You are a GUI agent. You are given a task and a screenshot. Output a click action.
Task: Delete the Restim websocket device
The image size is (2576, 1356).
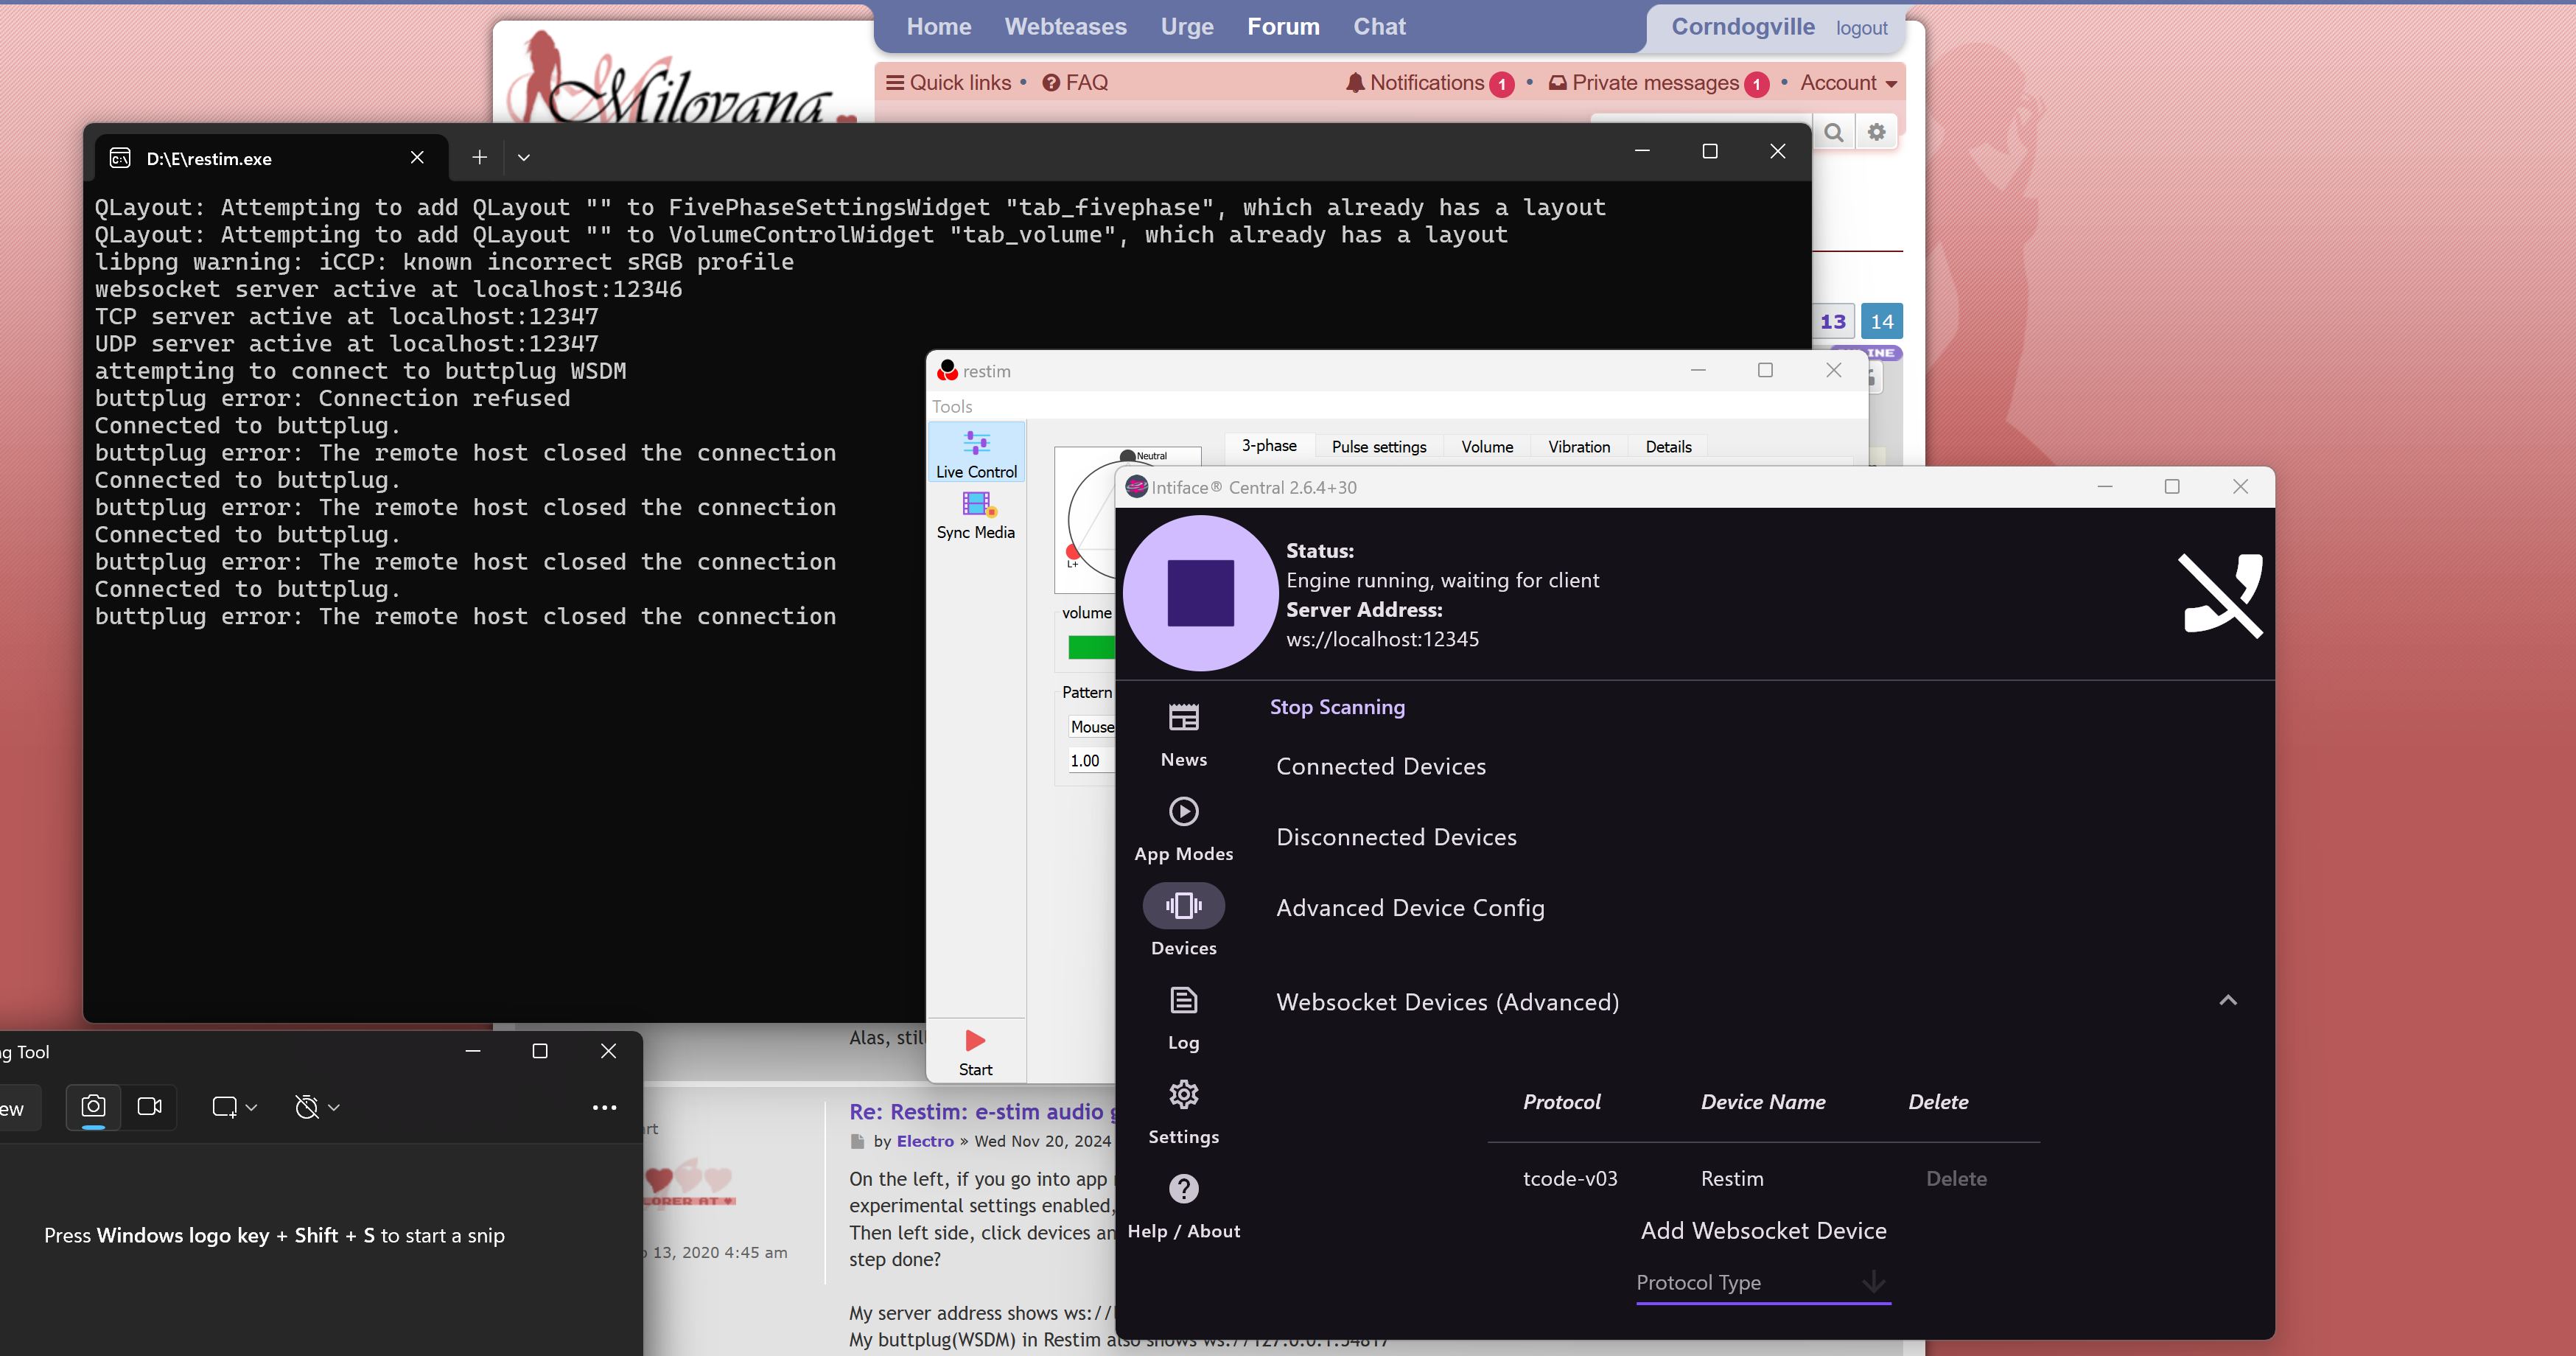(x=1956, y=1179)
